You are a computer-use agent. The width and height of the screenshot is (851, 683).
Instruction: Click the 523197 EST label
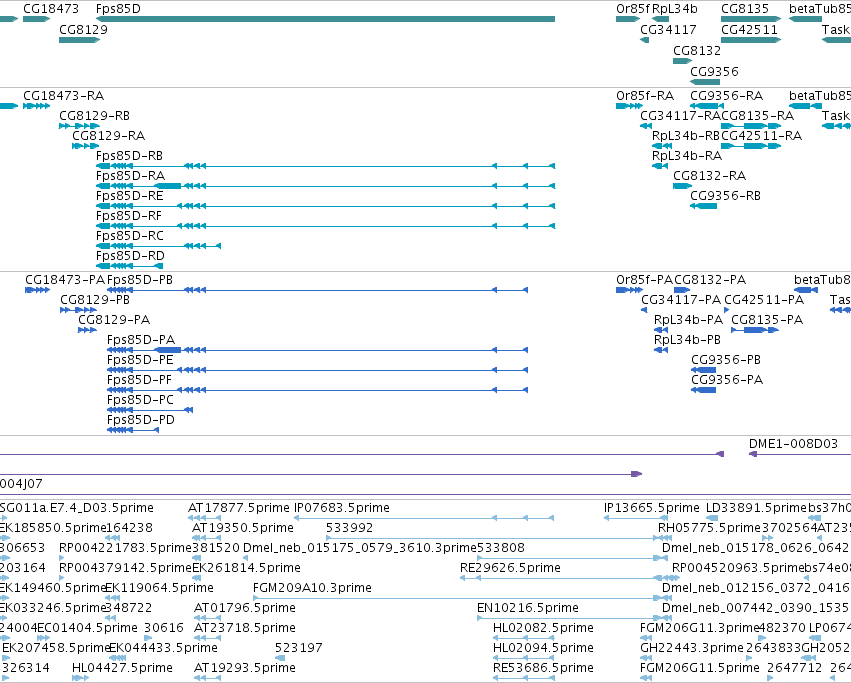tap(299, 648)
